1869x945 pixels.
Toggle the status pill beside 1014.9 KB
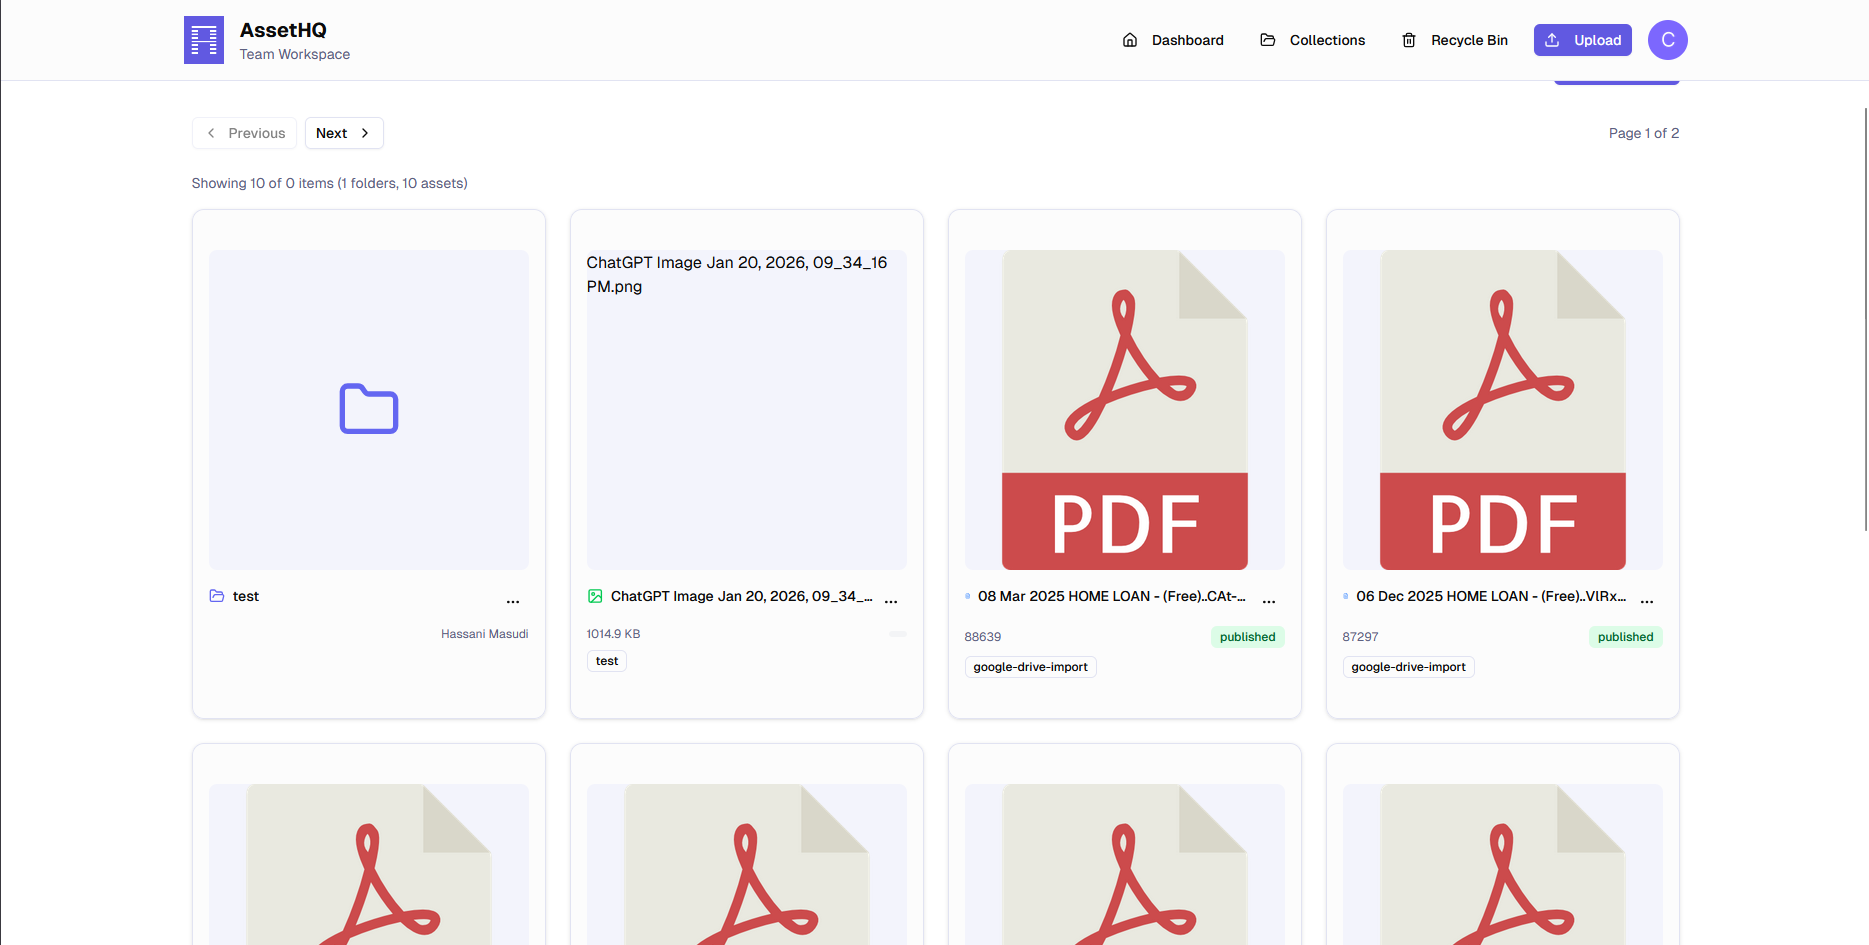click(897, 634)
